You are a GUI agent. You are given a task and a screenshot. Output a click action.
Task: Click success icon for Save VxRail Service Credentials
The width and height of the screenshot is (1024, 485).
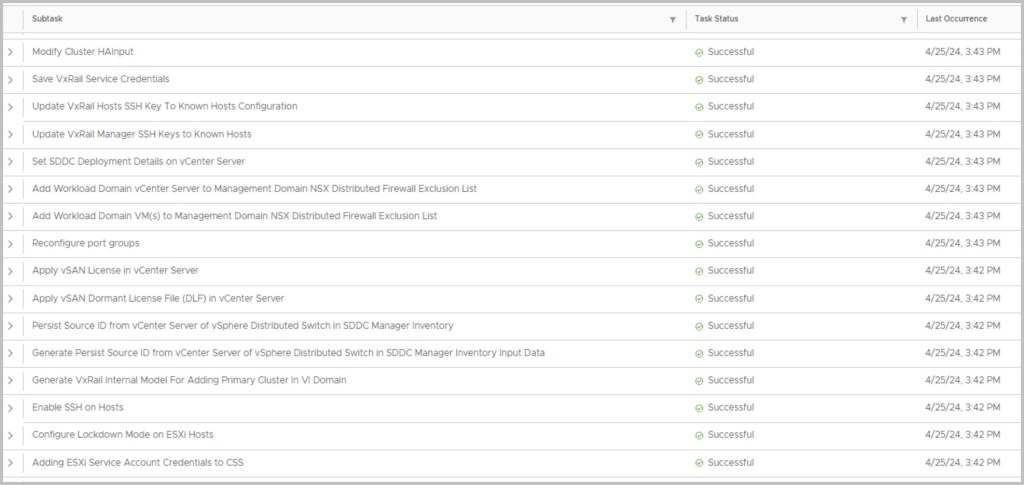coord(699,79)
